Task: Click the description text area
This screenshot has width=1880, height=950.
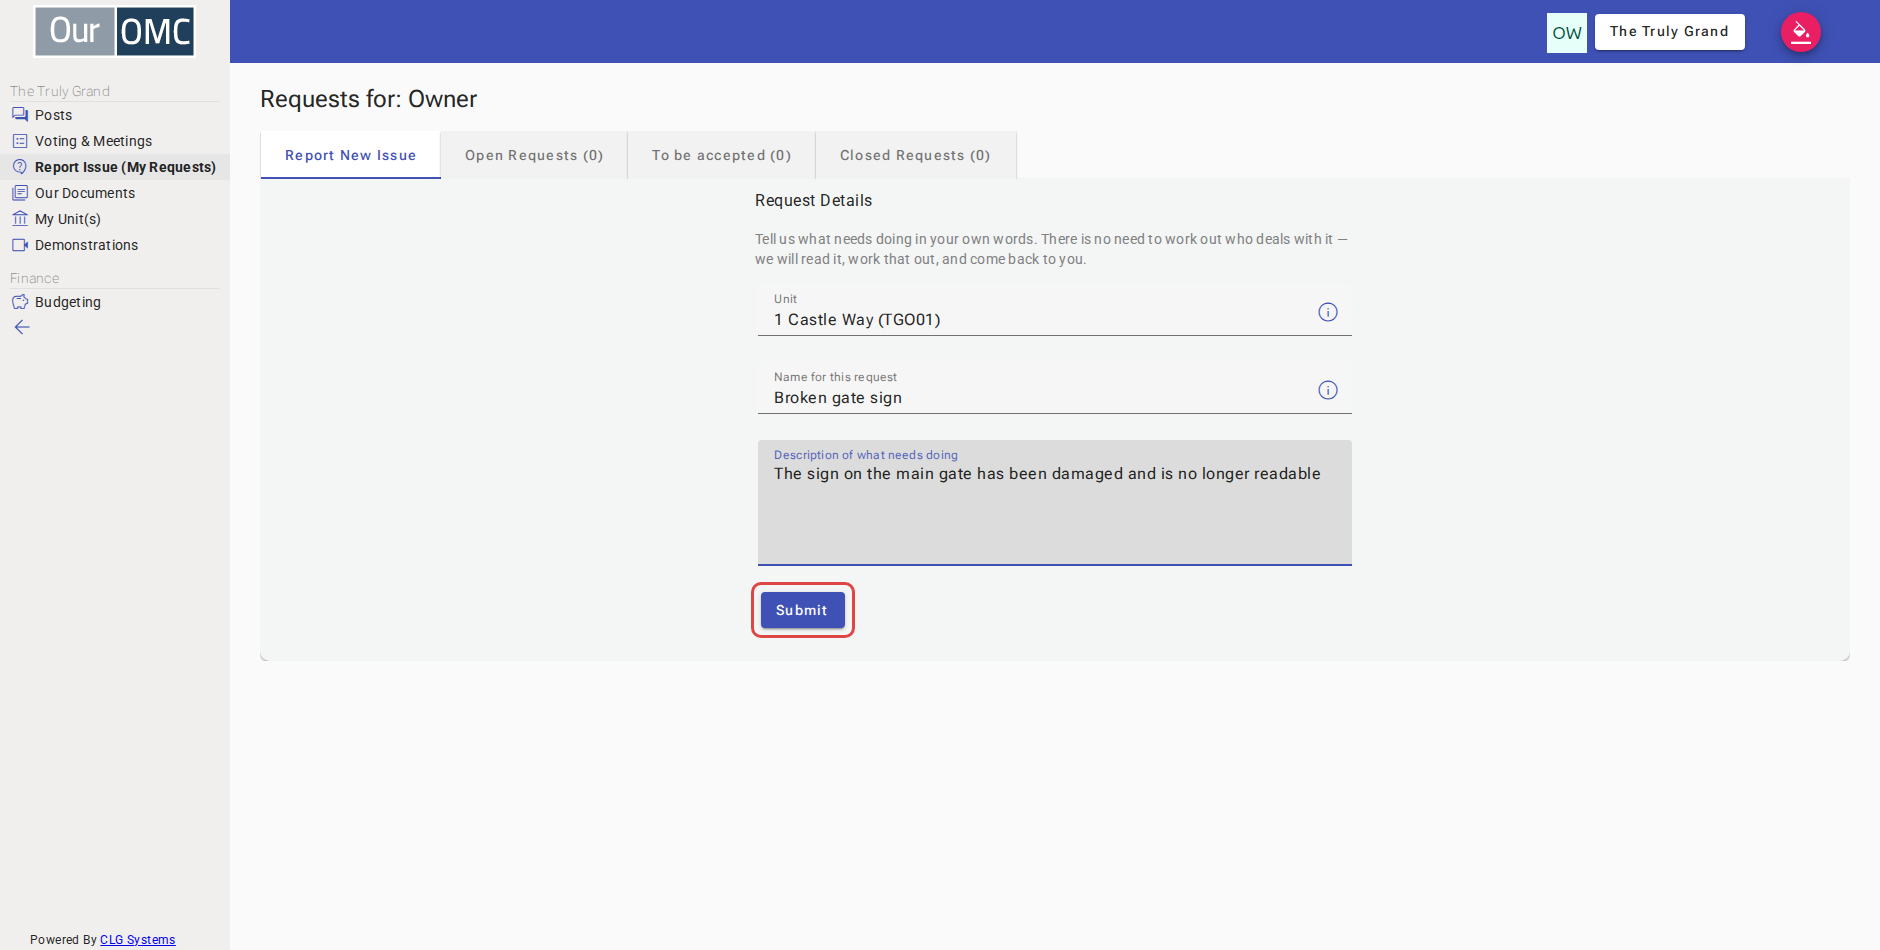Action: point(1055,503)
